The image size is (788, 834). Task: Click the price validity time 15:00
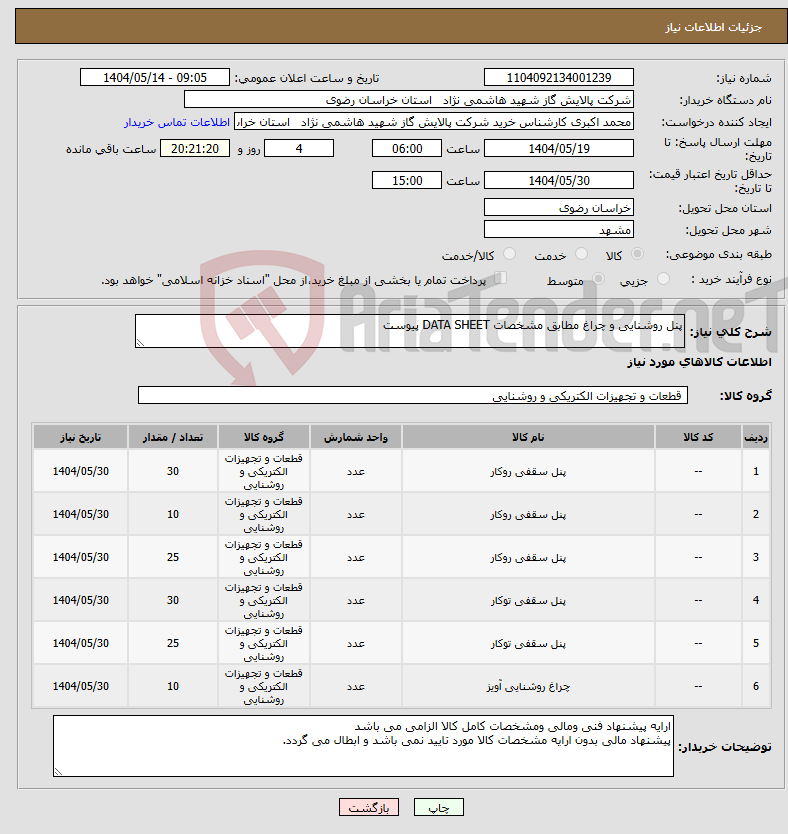point(407,181)
